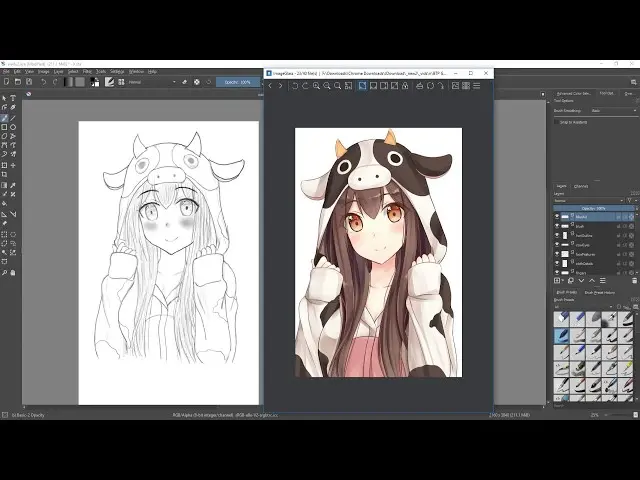This screenshot has height=480, width=640.
Task: Hide the cowEyes layer with its eye
Action: [x=557, y=244]
